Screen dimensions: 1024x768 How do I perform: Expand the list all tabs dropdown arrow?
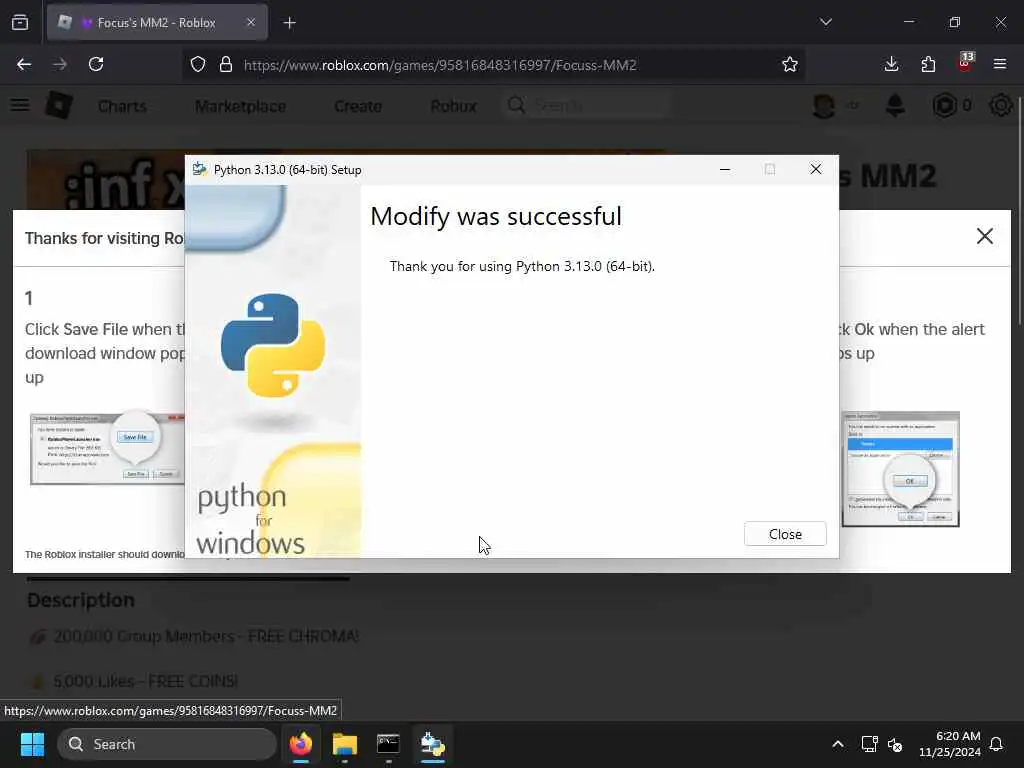825,22
